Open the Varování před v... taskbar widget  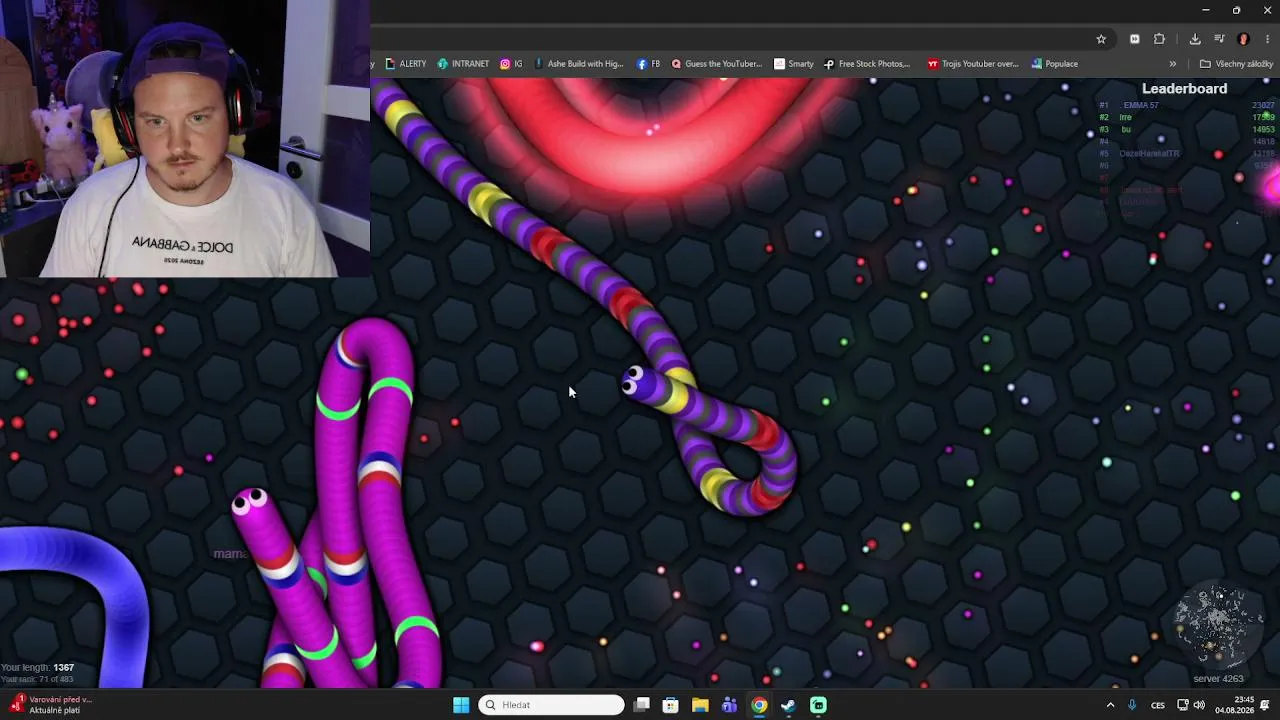50,705
